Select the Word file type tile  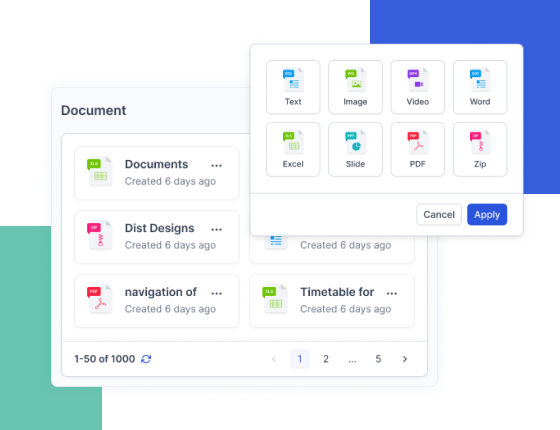click(480, 87)
